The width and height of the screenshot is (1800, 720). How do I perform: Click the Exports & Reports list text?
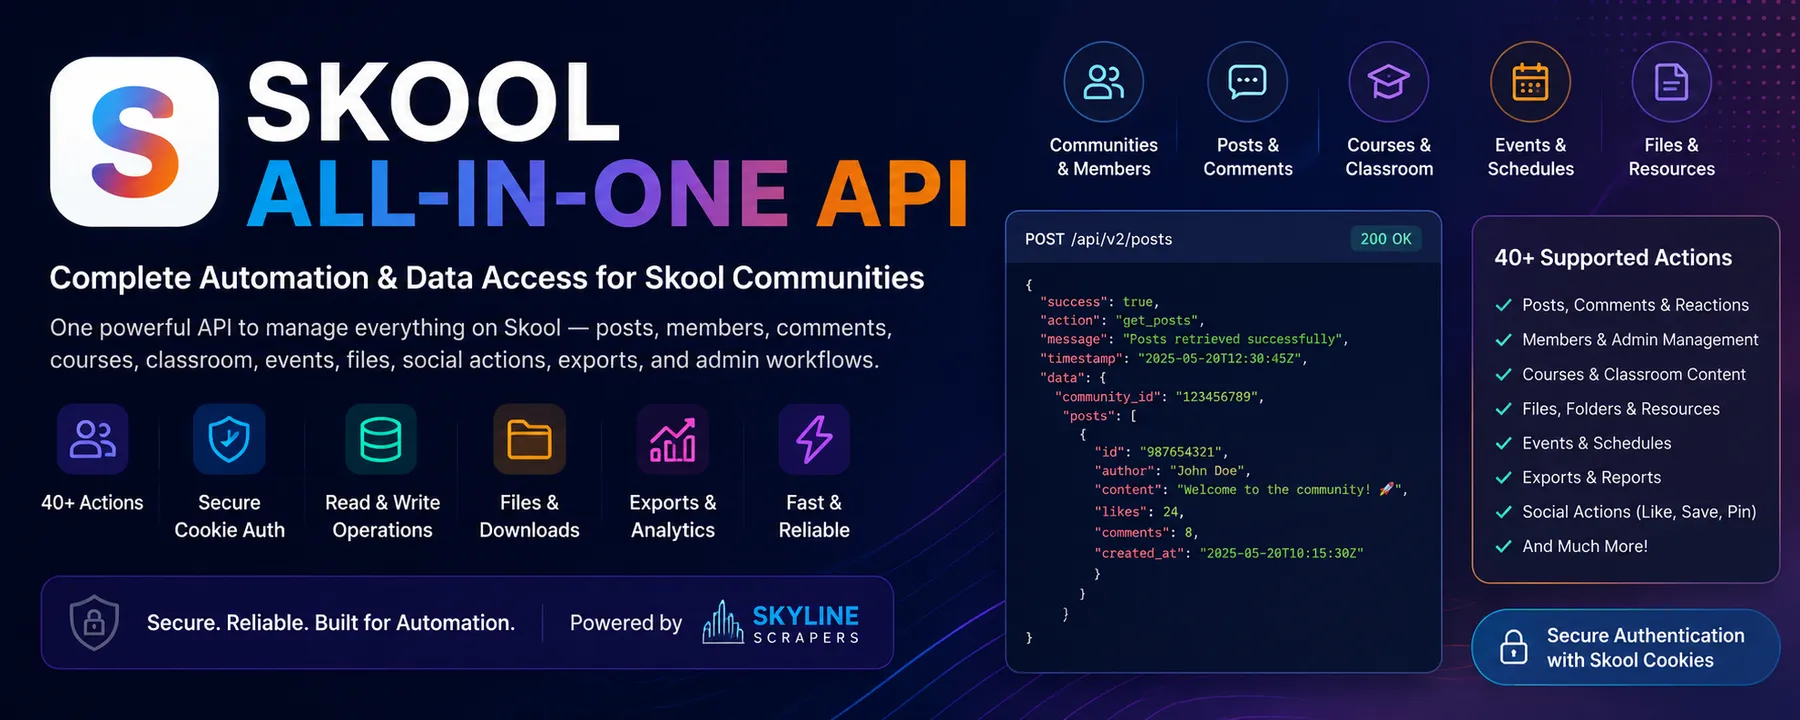tap(1591, 478)
